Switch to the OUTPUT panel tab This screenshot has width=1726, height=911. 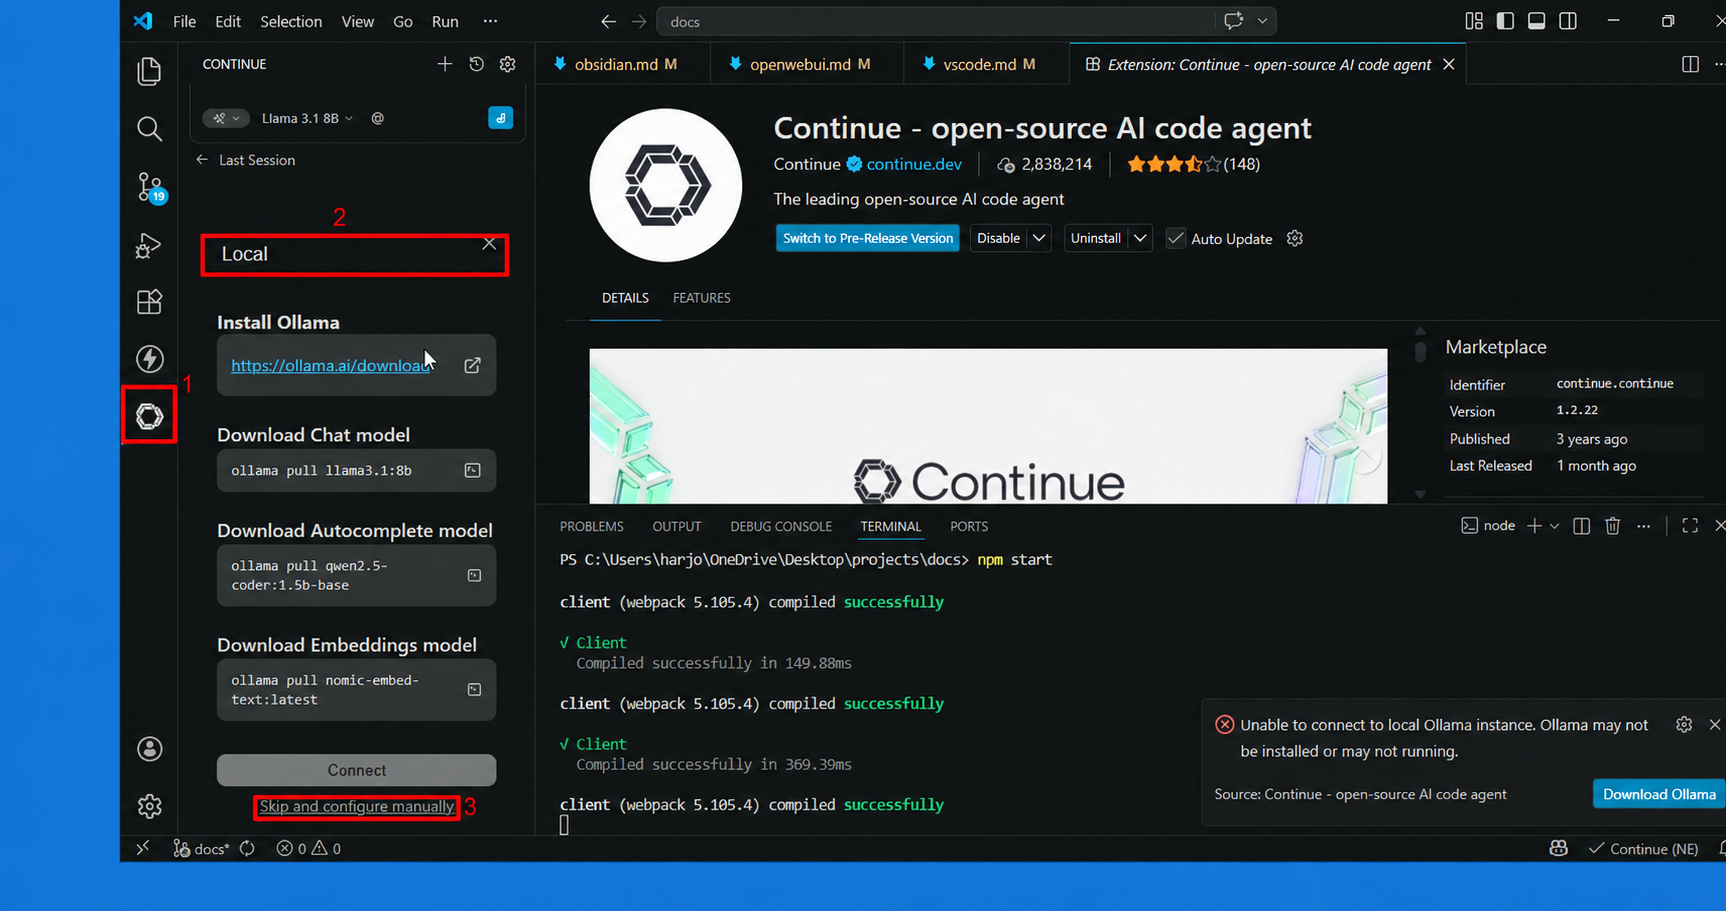677,526
